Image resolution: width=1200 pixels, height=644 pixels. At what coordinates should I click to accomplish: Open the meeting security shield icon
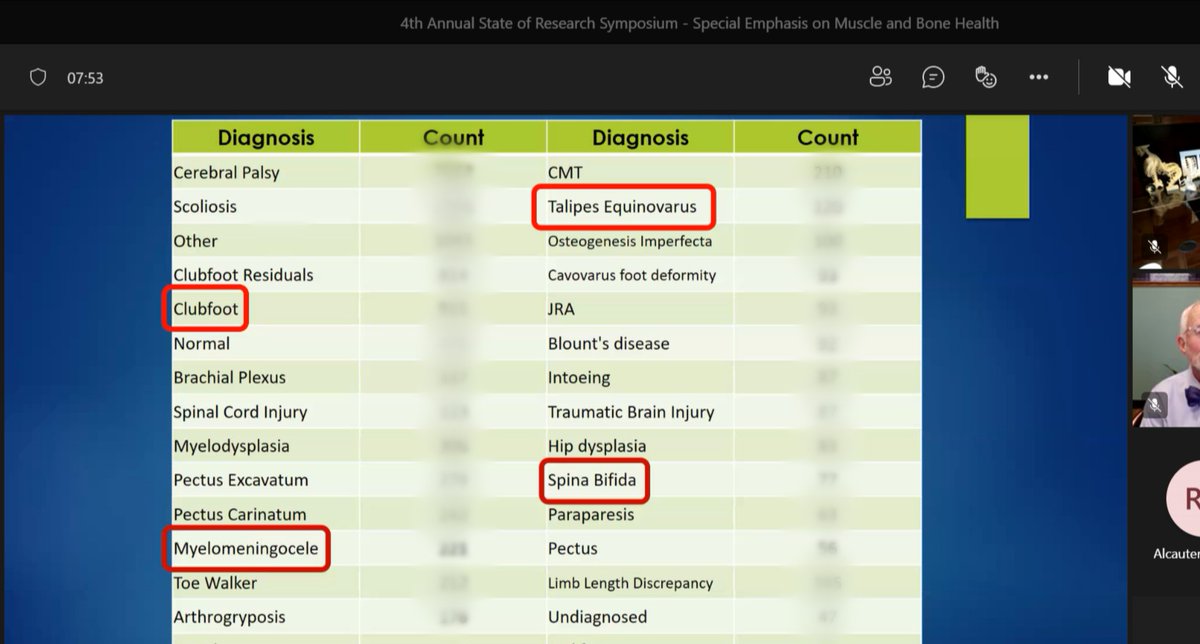(38, 77)
